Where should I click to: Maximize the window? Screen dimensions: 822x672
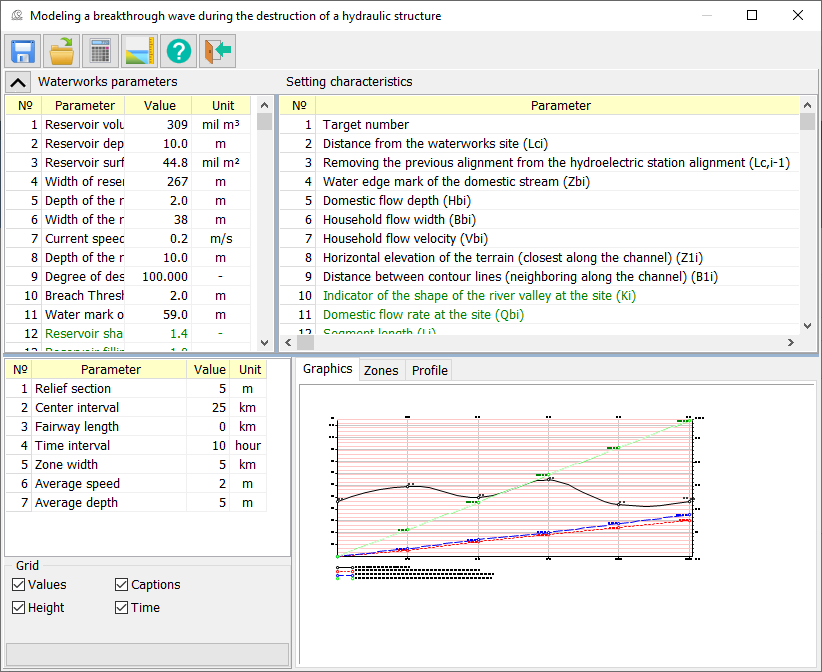[x=752, y=16]
